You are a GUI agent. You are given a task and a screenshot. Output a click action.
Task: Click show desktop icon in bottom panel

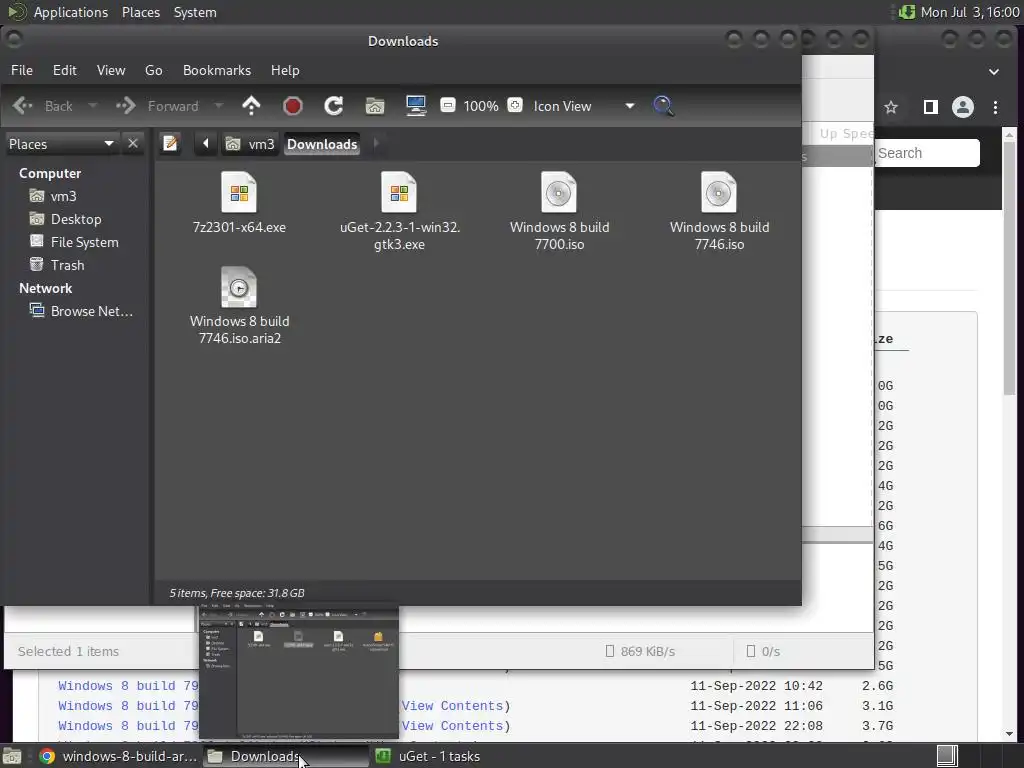pyautogui.click(x=12, y=756)
